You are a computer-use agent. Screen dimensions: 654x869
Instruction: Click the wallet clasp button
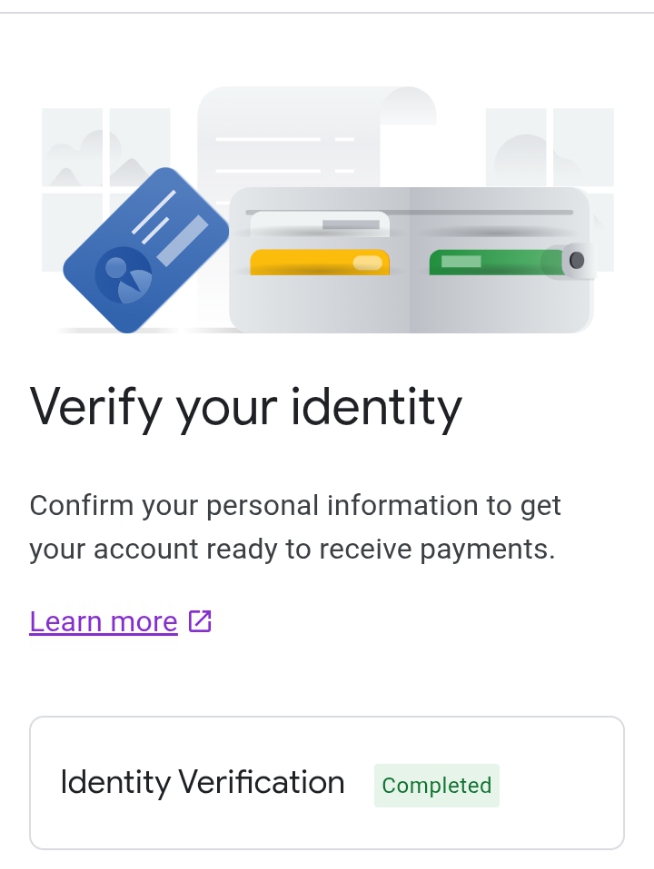point(575,261)
